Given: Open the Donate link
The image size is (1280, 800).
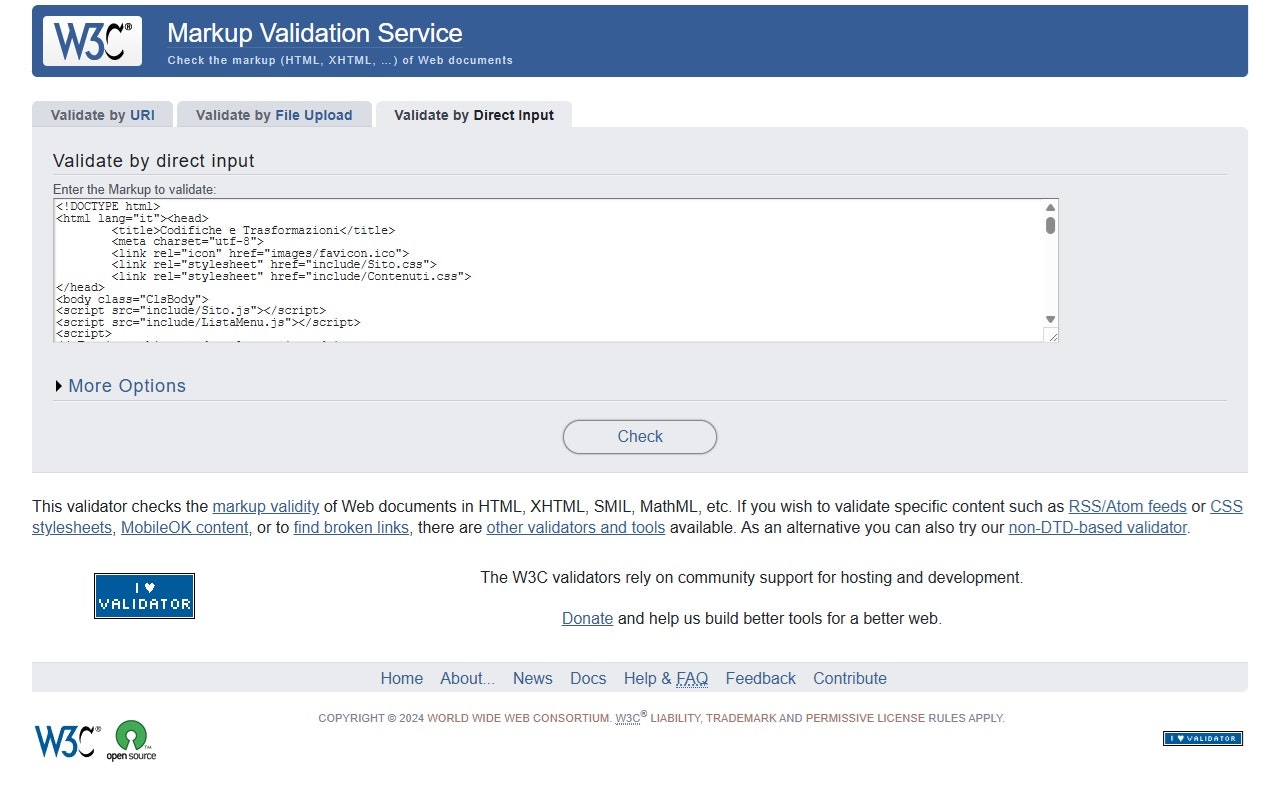Looking at the screenshot, I should pos(587,618).
